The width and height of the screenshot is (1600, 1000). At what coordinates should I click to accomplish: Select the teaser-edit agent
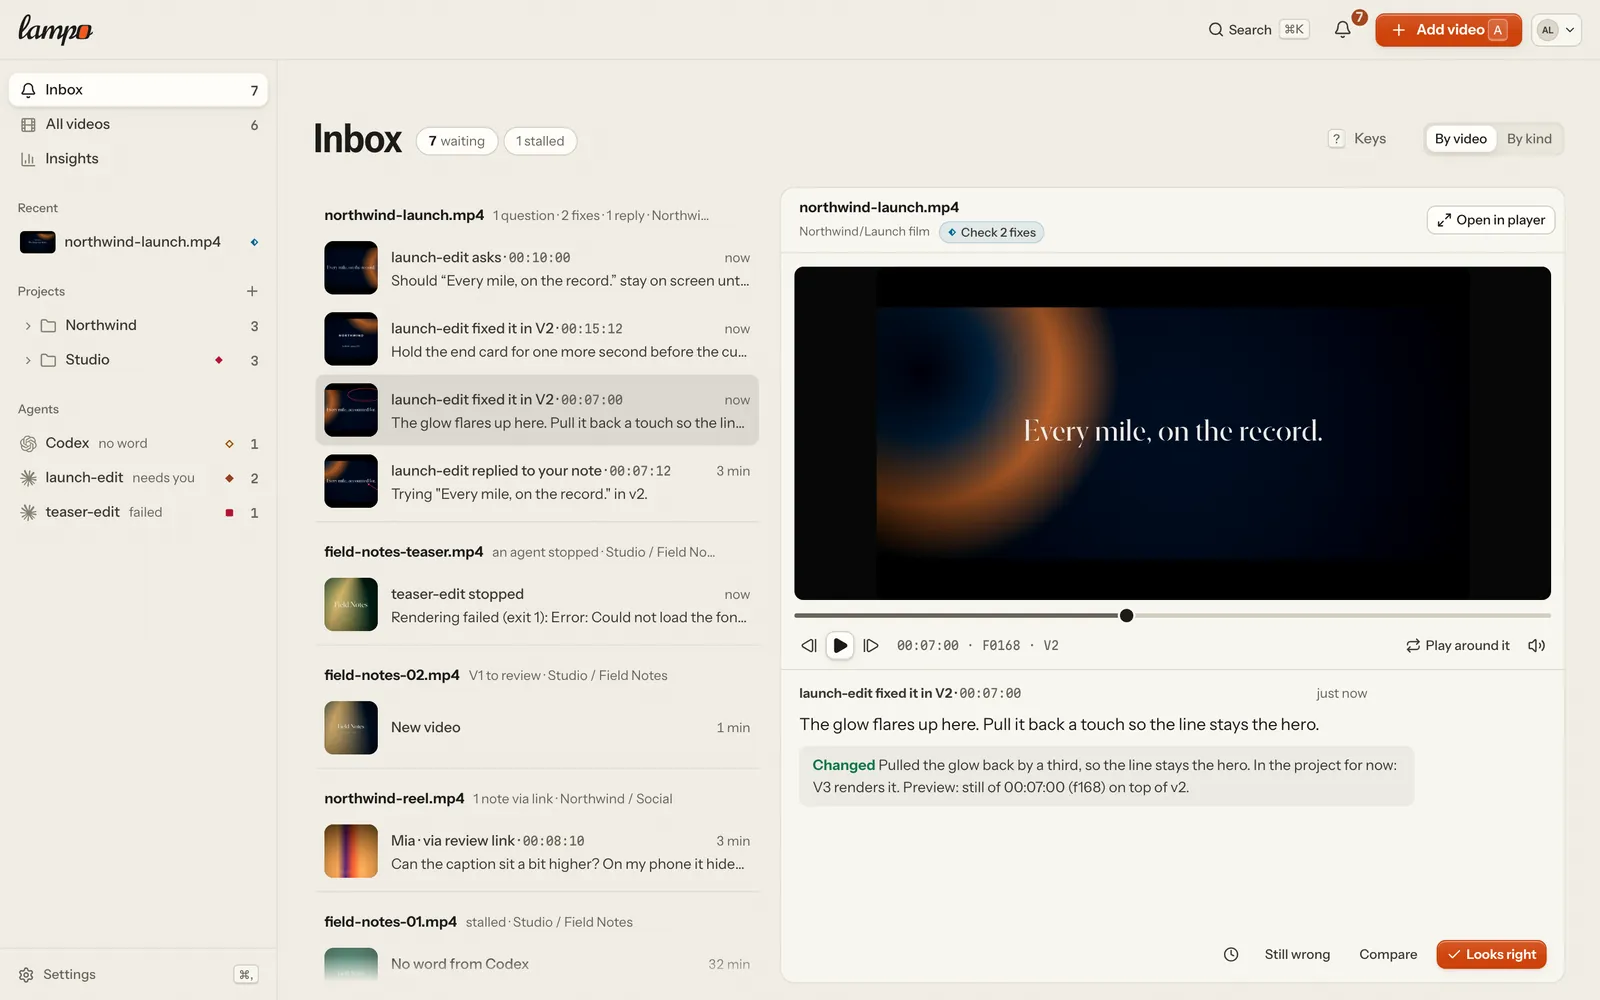(x=138, y=512)
